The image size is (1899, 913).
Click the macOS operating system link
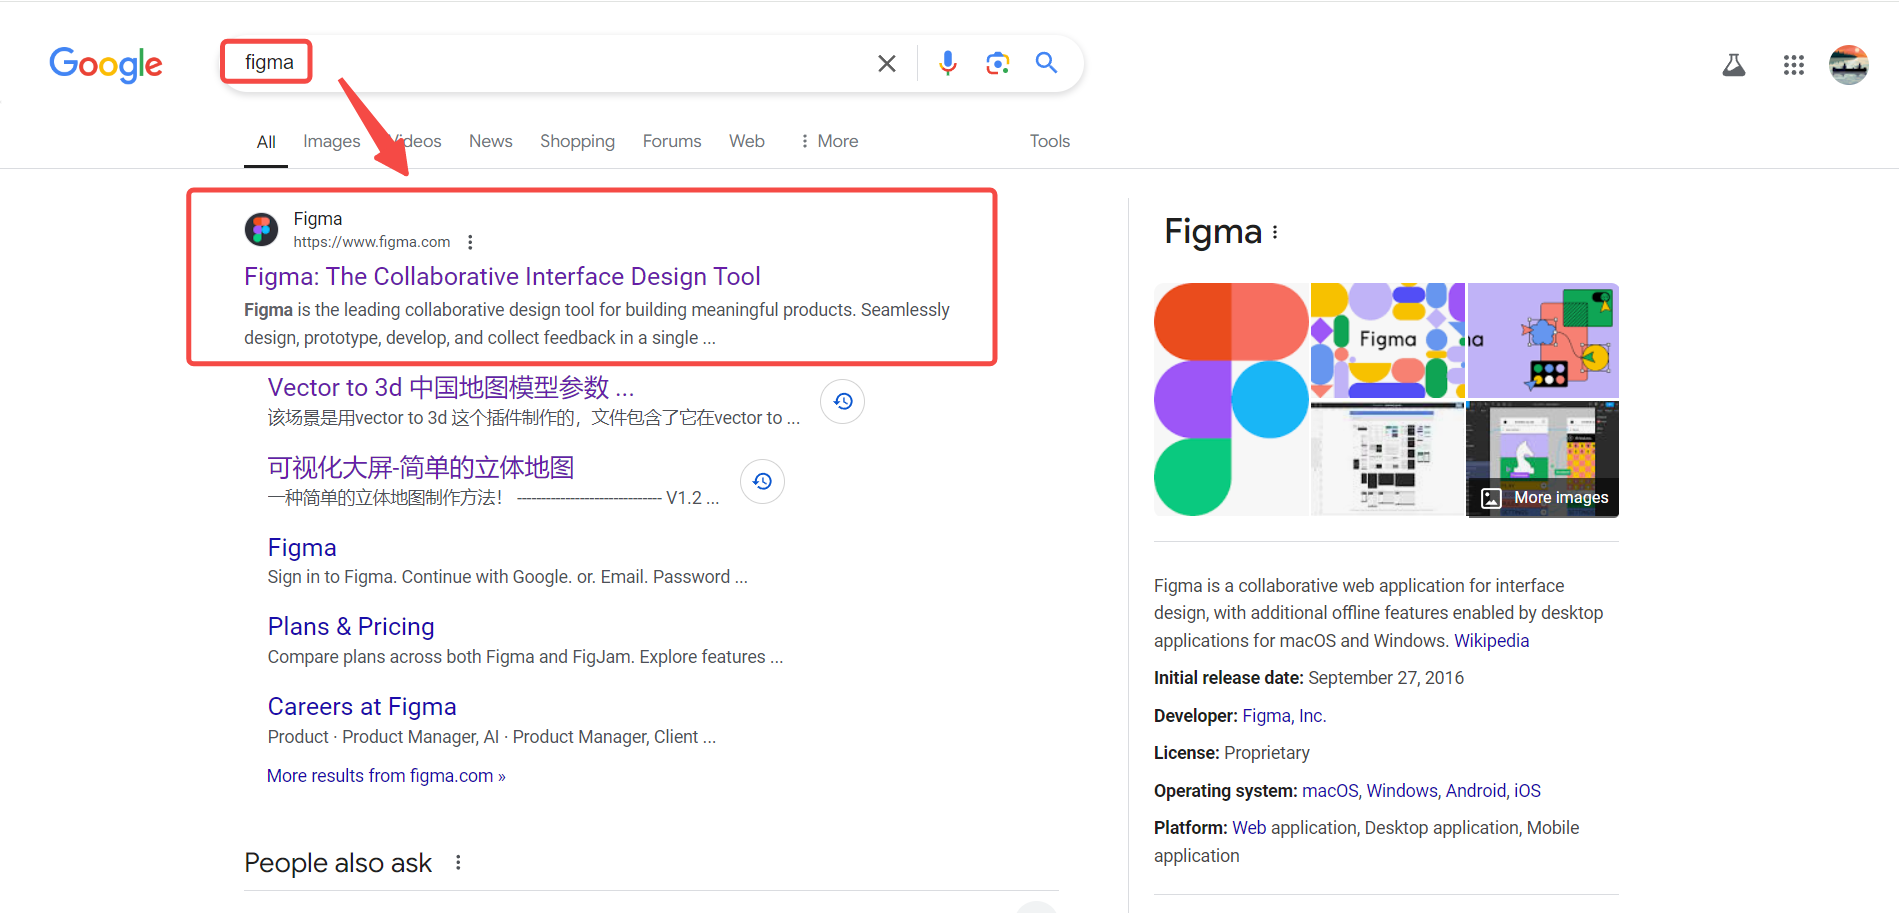pyautogui.click(x=1329, y=791)
